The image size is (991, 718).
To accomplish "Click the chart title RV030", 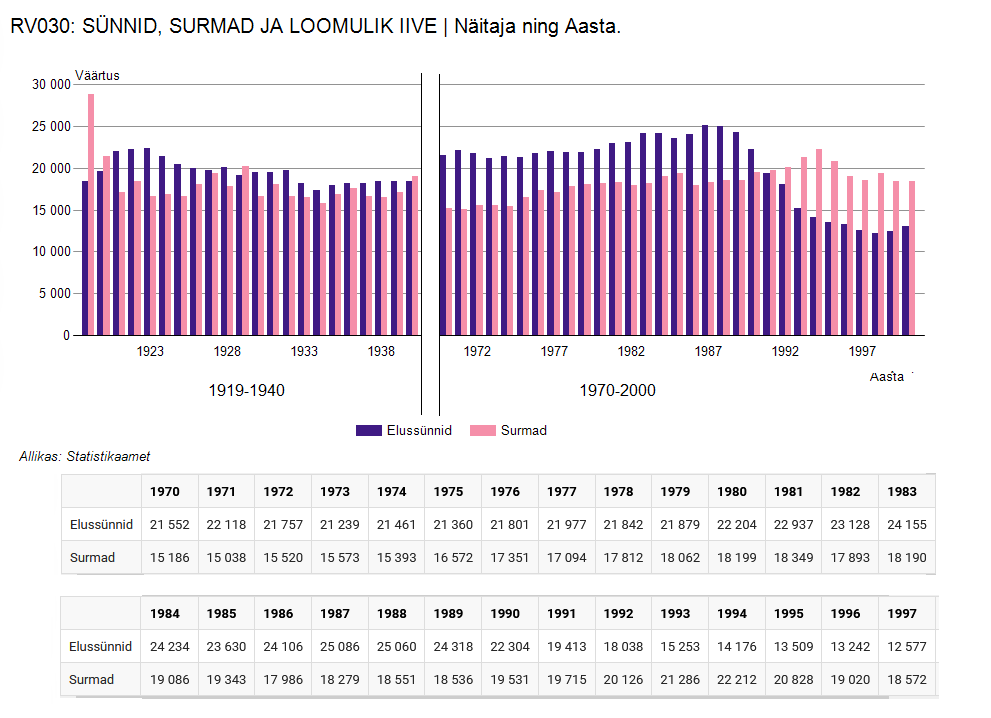I will click(x=315, y=26).
